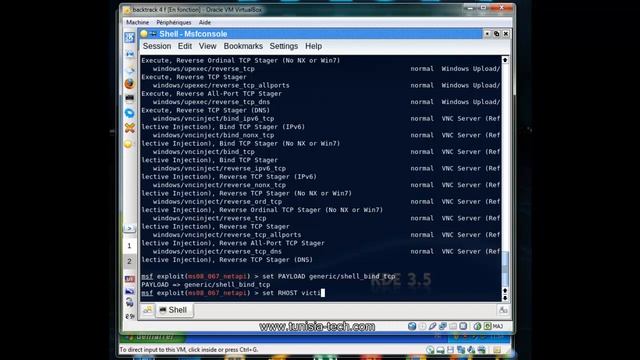Close the Shell - Msfconsole window

506,34
